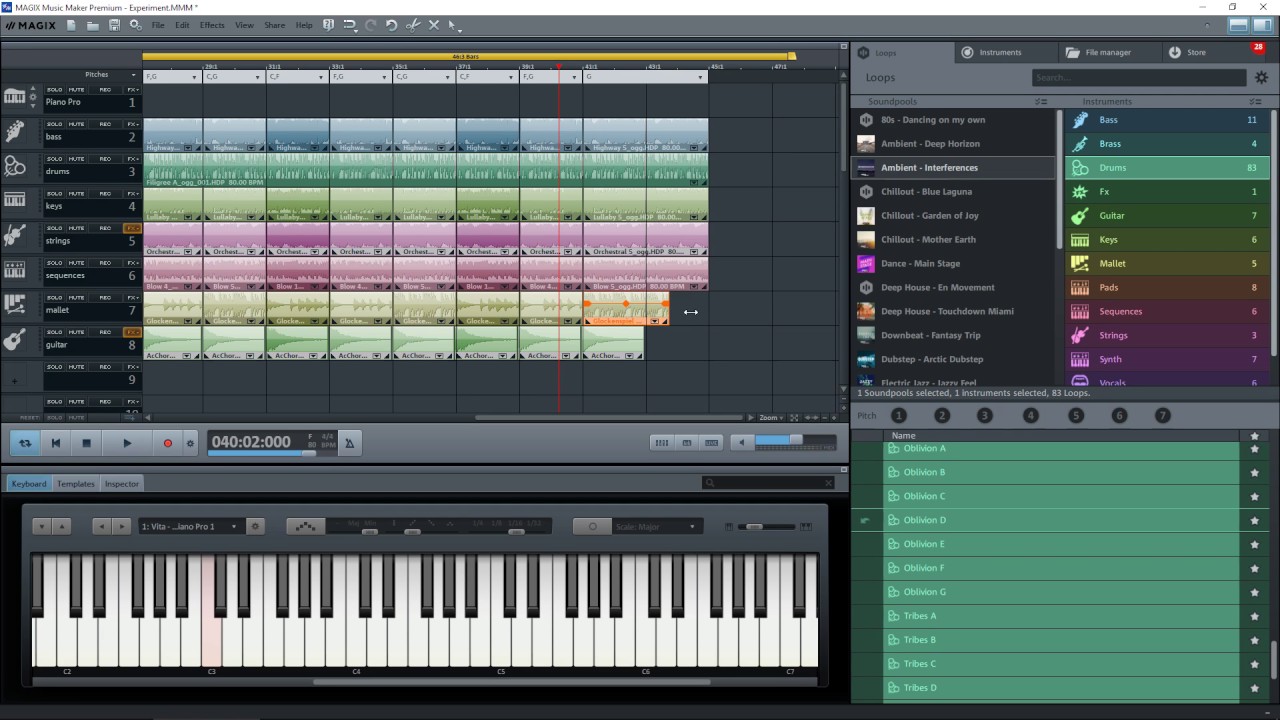Open the mouse mode pointer tool
This screenshot has width=1280, height=720.
453,25
